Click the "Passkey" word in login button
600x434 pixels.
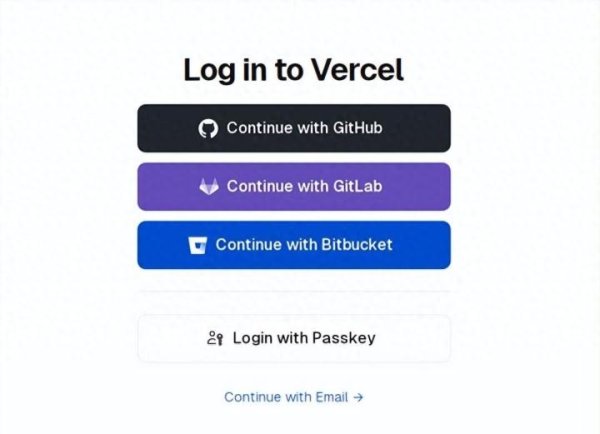point(344,338)
